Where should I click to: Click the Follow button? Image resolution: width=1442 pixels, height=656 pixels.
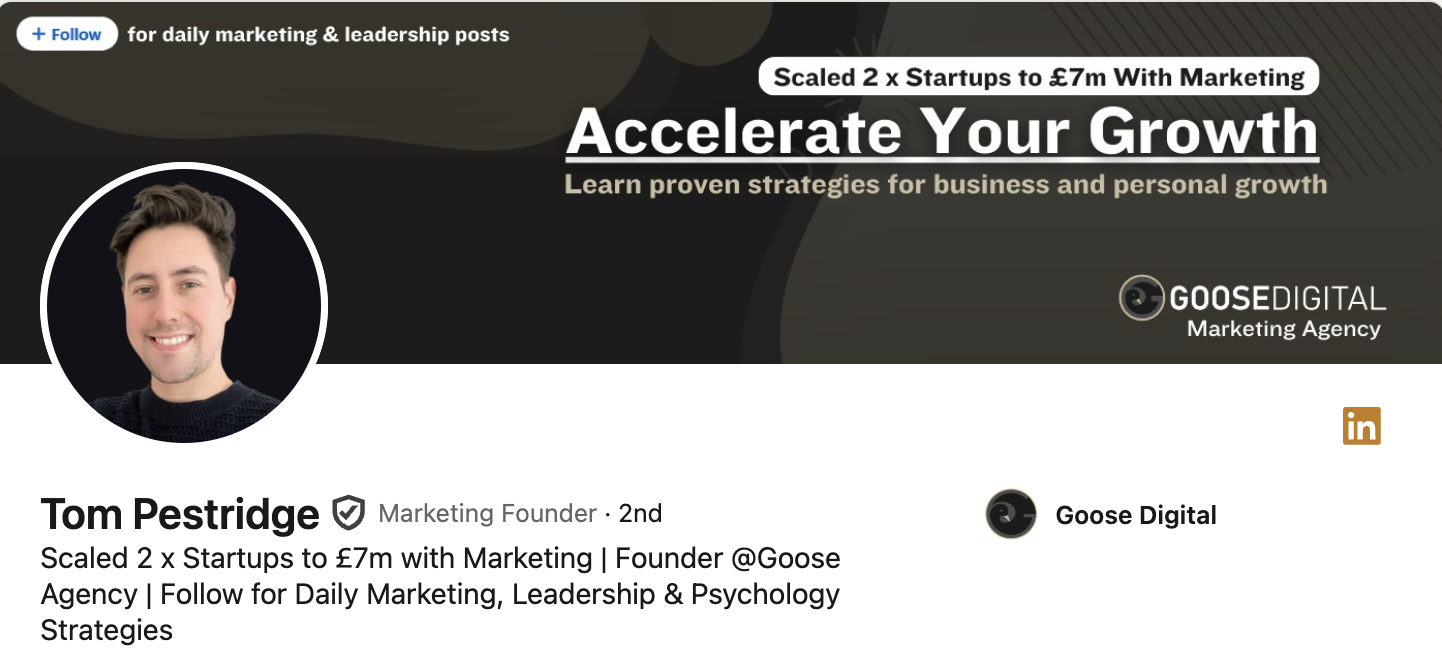67,34
